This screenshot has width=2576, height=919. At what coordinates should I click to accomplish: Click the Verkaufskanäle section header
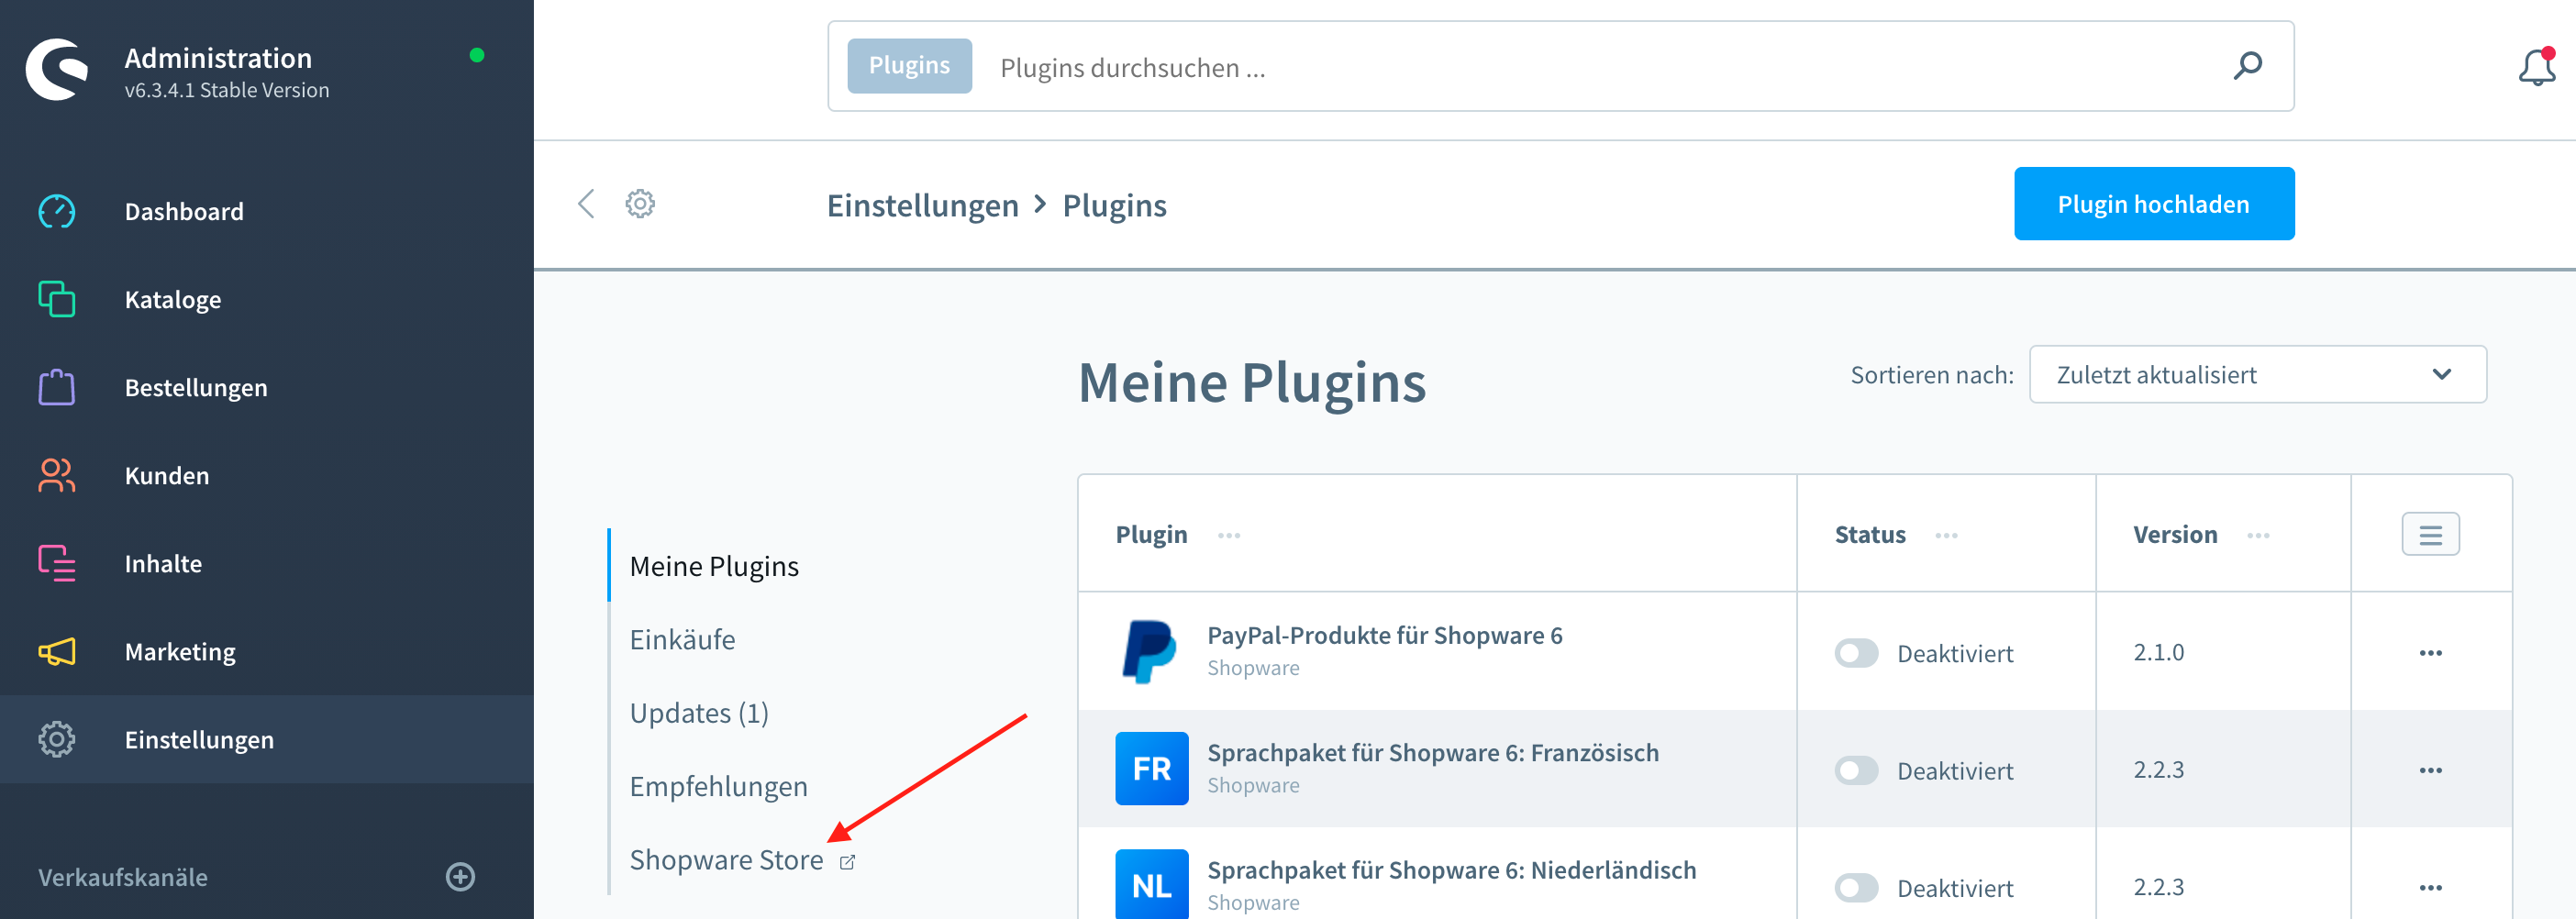(123, 877)
